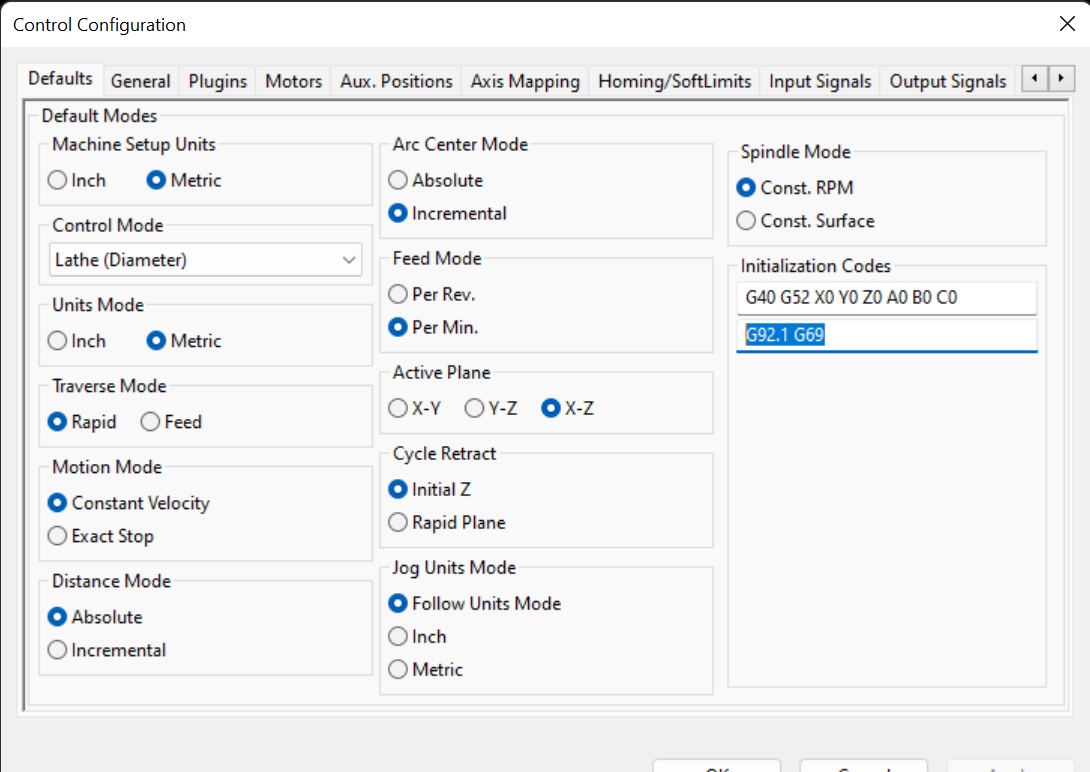Set Arc Center Mode to Absolute
Image resolution: width=1090 pixels, height=772 pixels.
[398, 181]
